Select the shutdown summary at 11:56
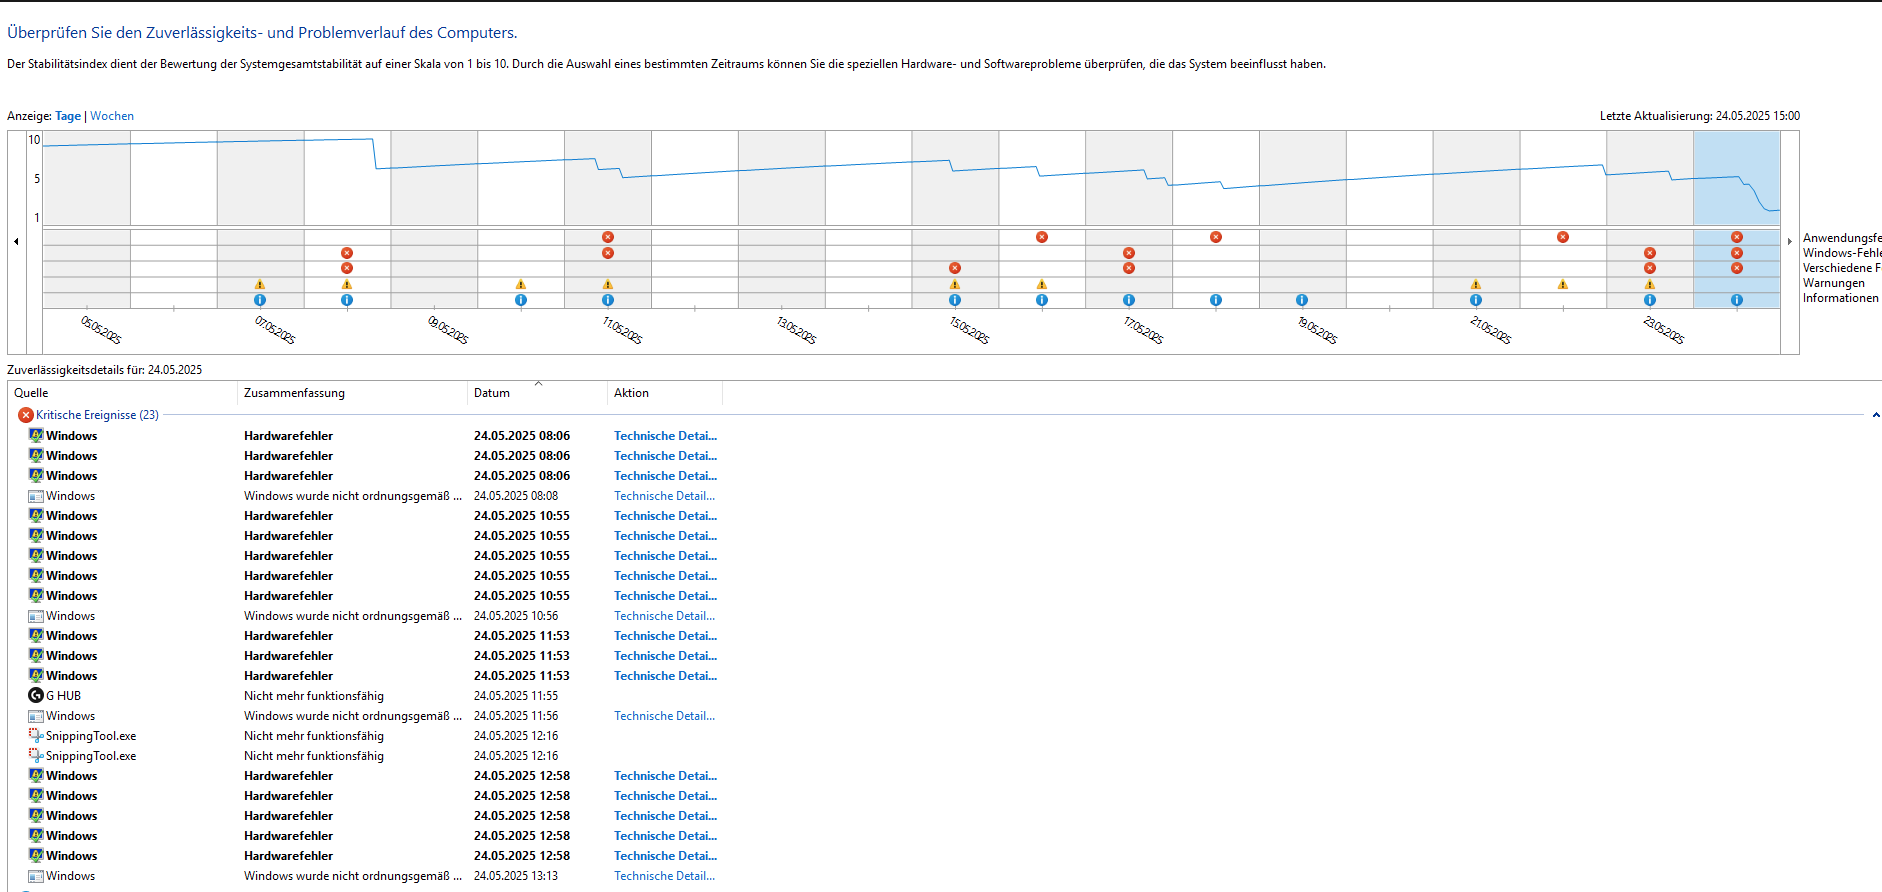The height and width of the screenshot is (892, 1882). pyautogui.click(x=353, y=716)
